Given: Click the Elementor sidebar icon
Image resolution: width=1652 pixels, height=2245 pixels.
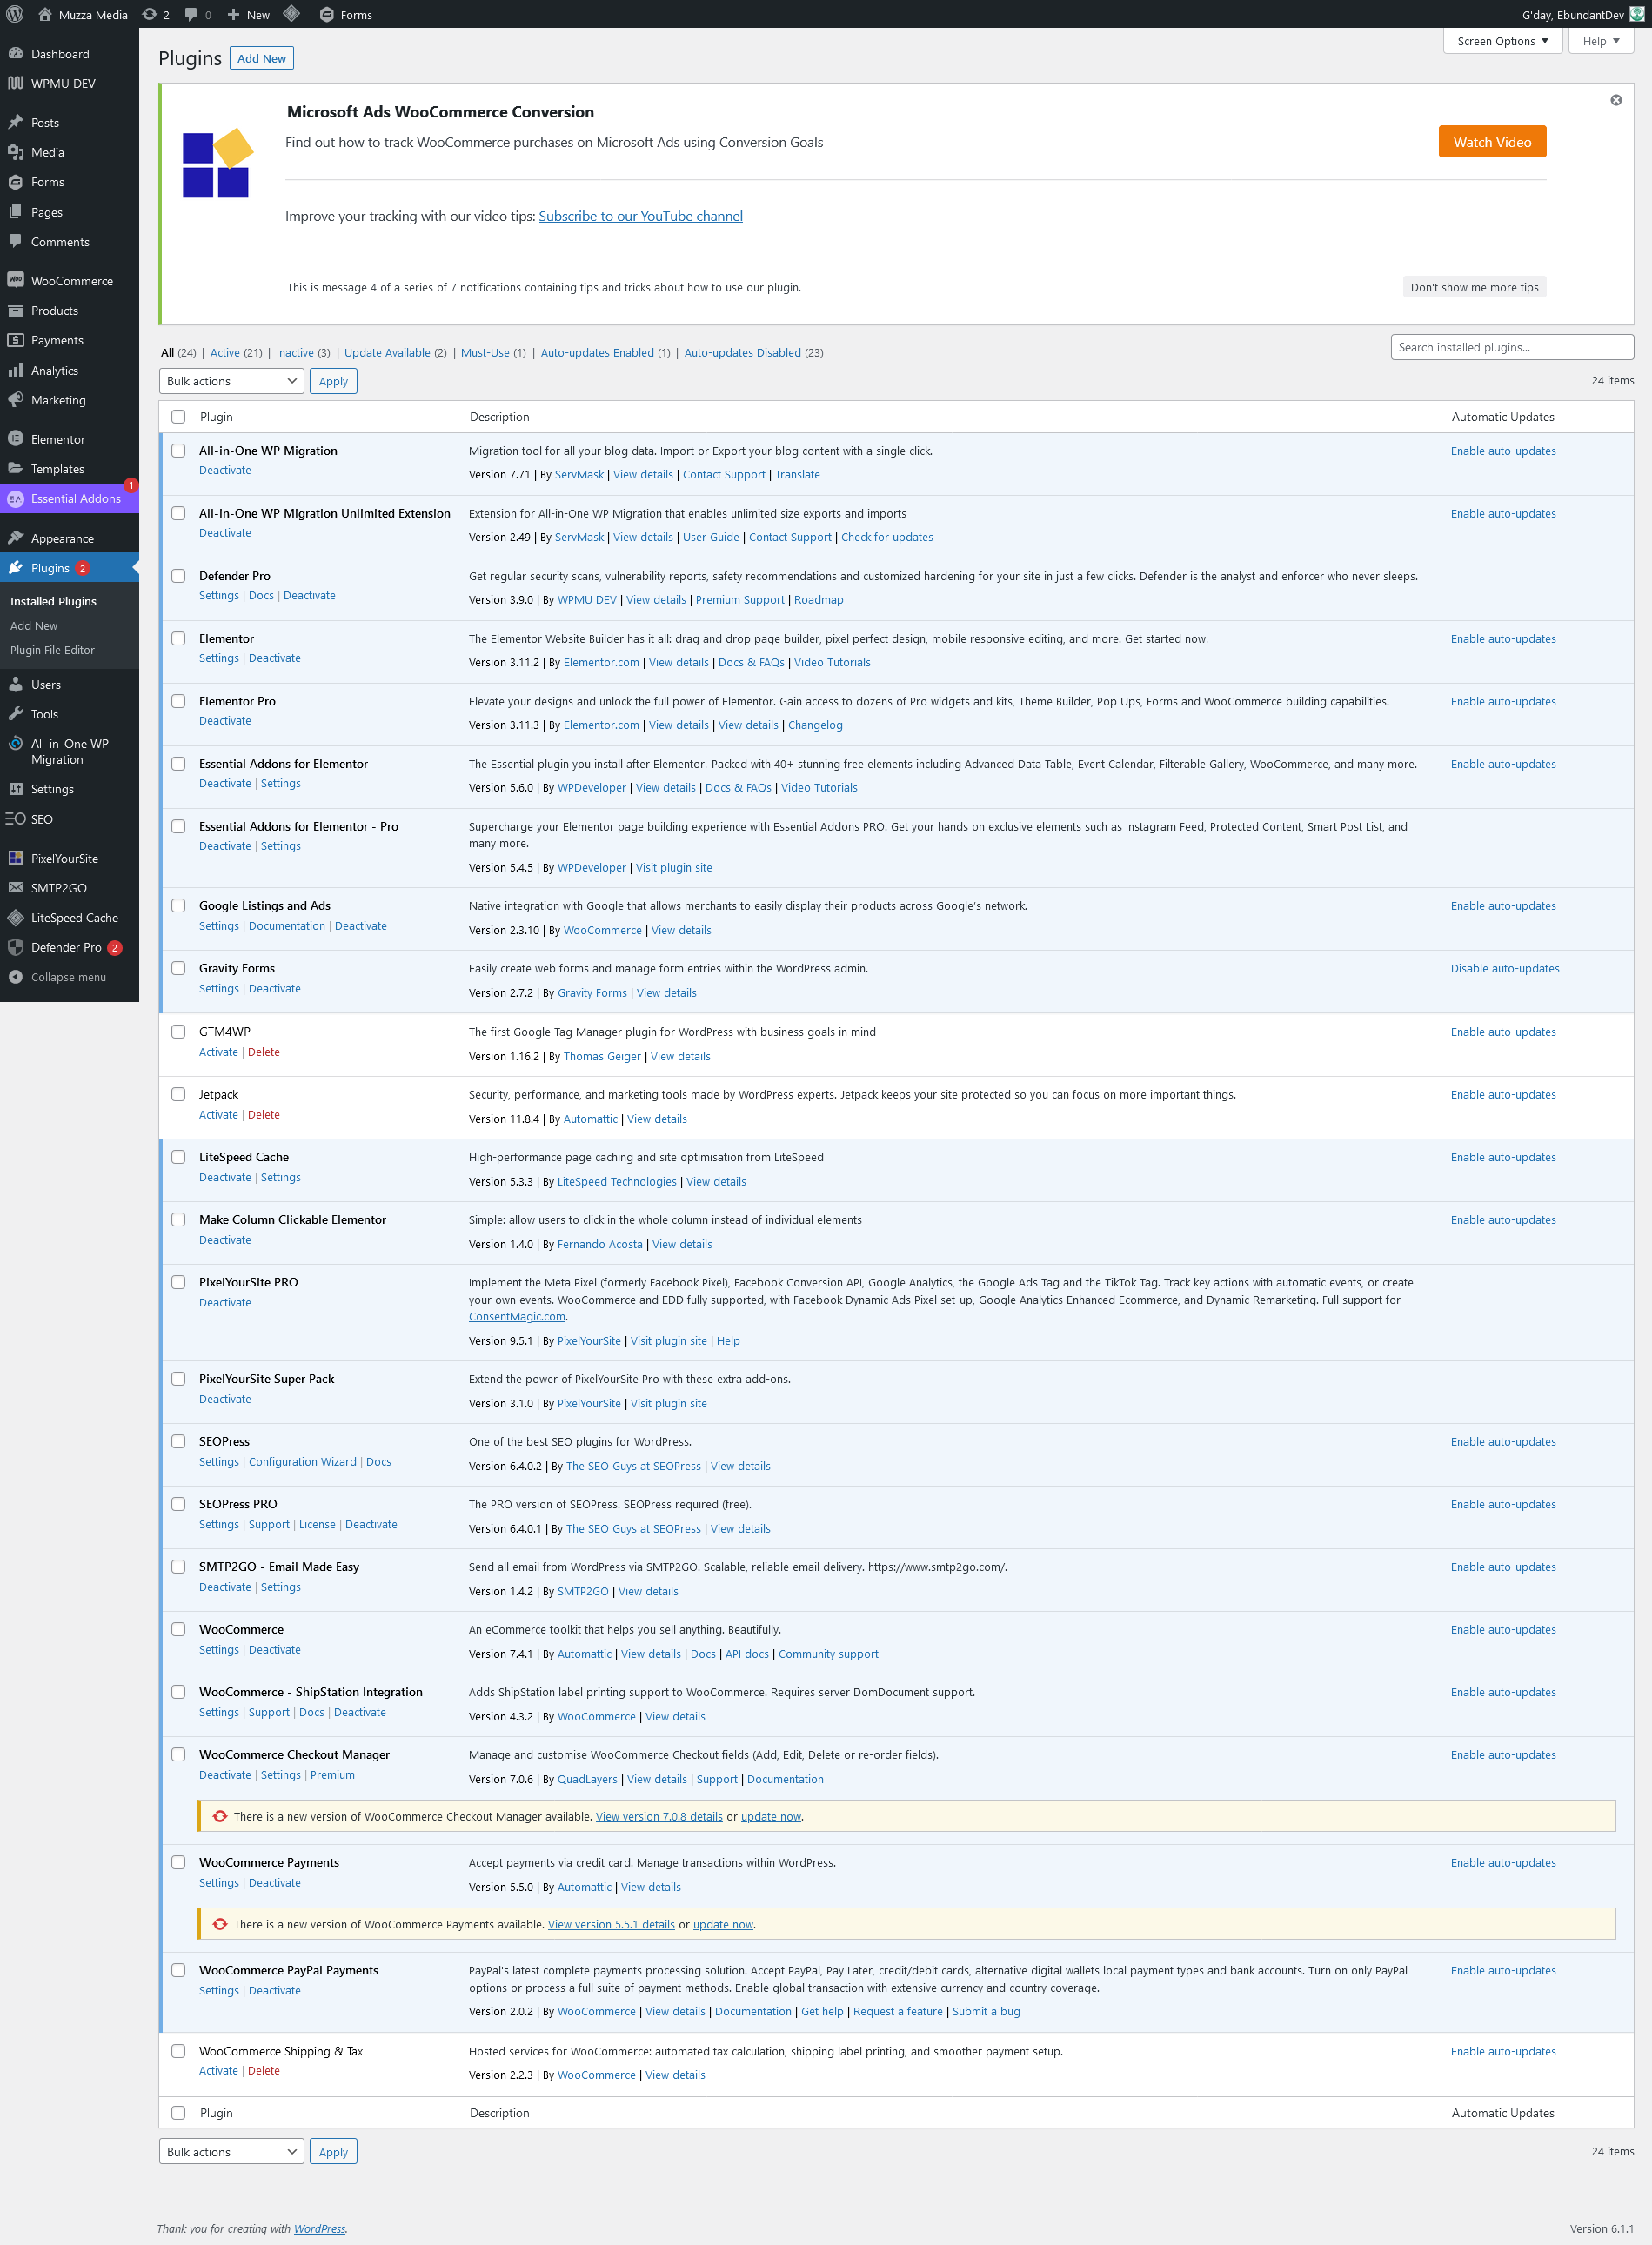Looking at the screenshot, I should click(x=15, y=439).
